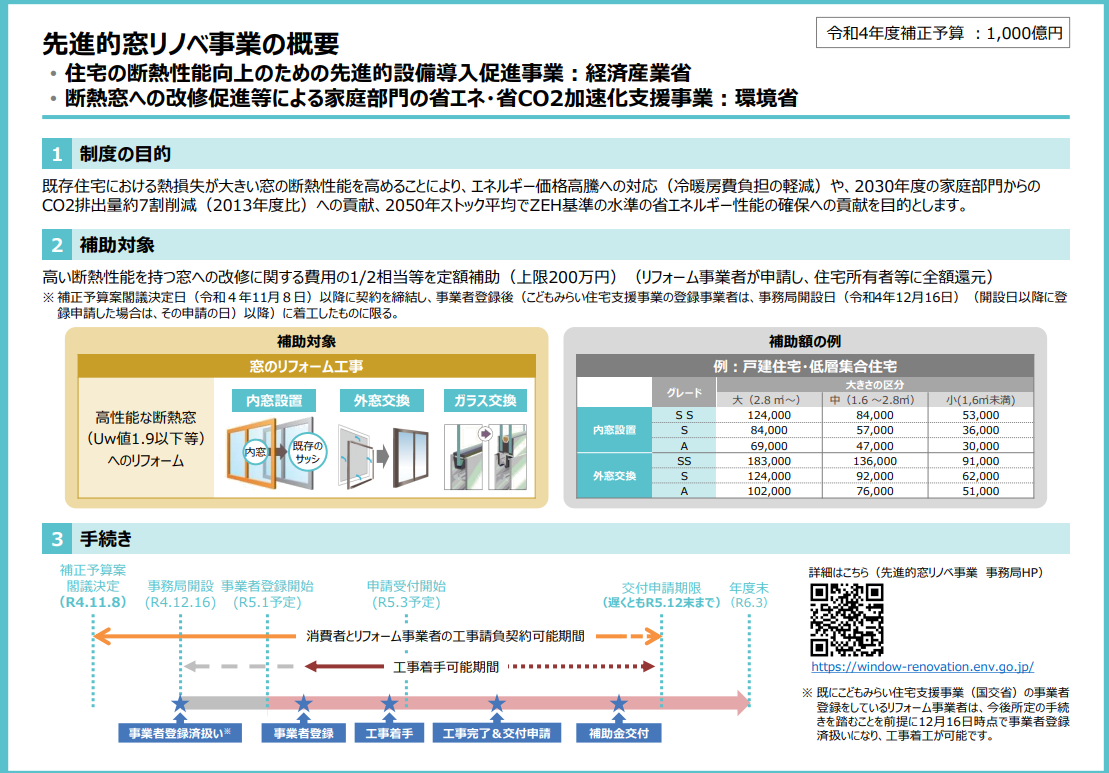Screen dimensions: 1109x773
Task: Click the 大(2.8㎡~) column header
Action: click(x=769, y=400)
